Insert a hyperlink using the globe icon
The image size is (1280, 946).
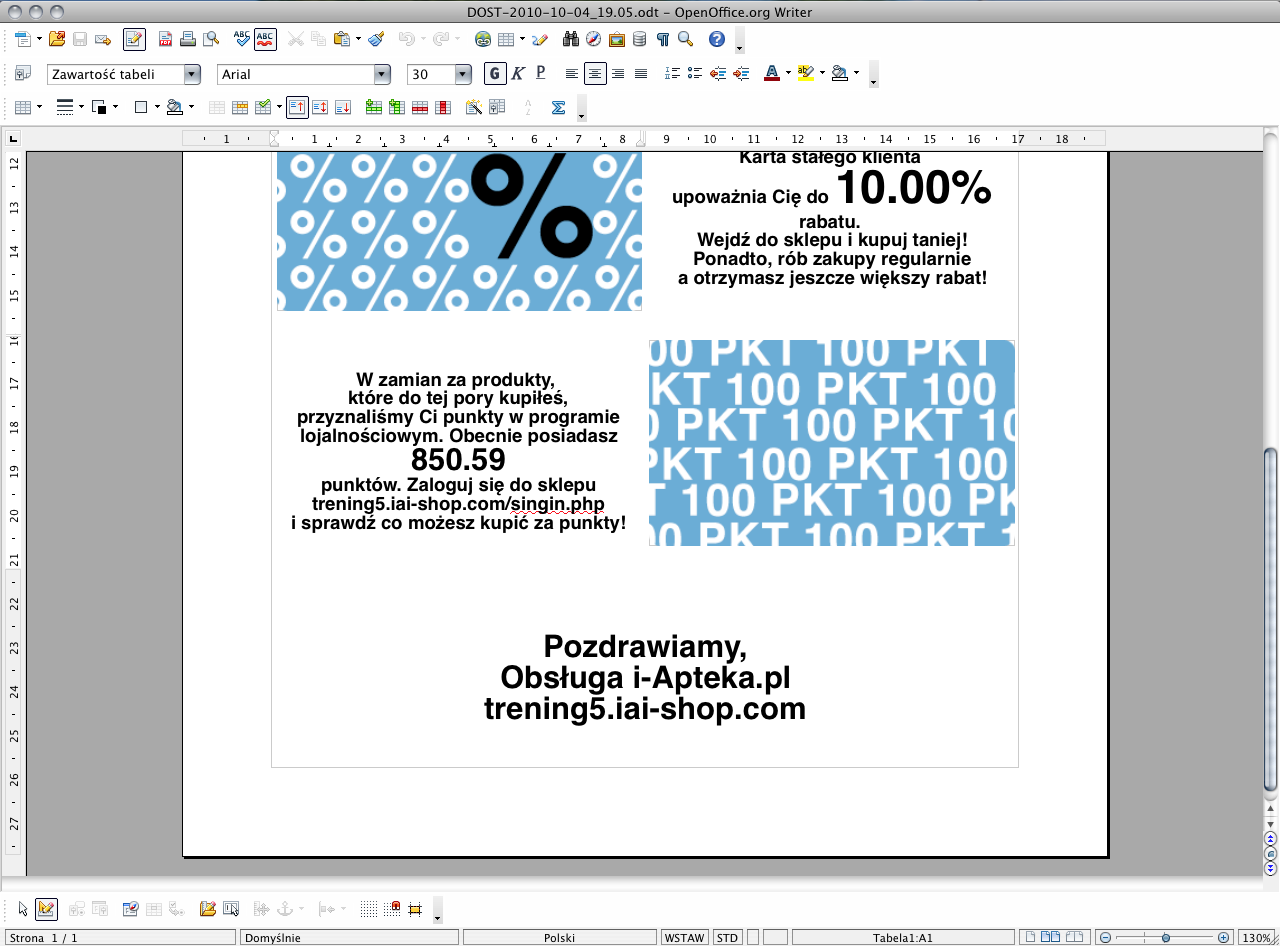tap(483, 39)
